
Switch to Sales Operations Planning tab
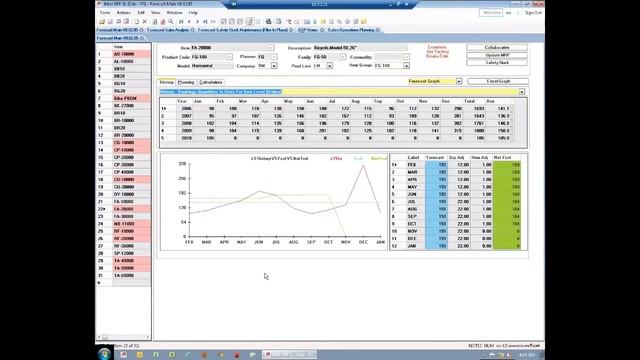tap(351, 30)
